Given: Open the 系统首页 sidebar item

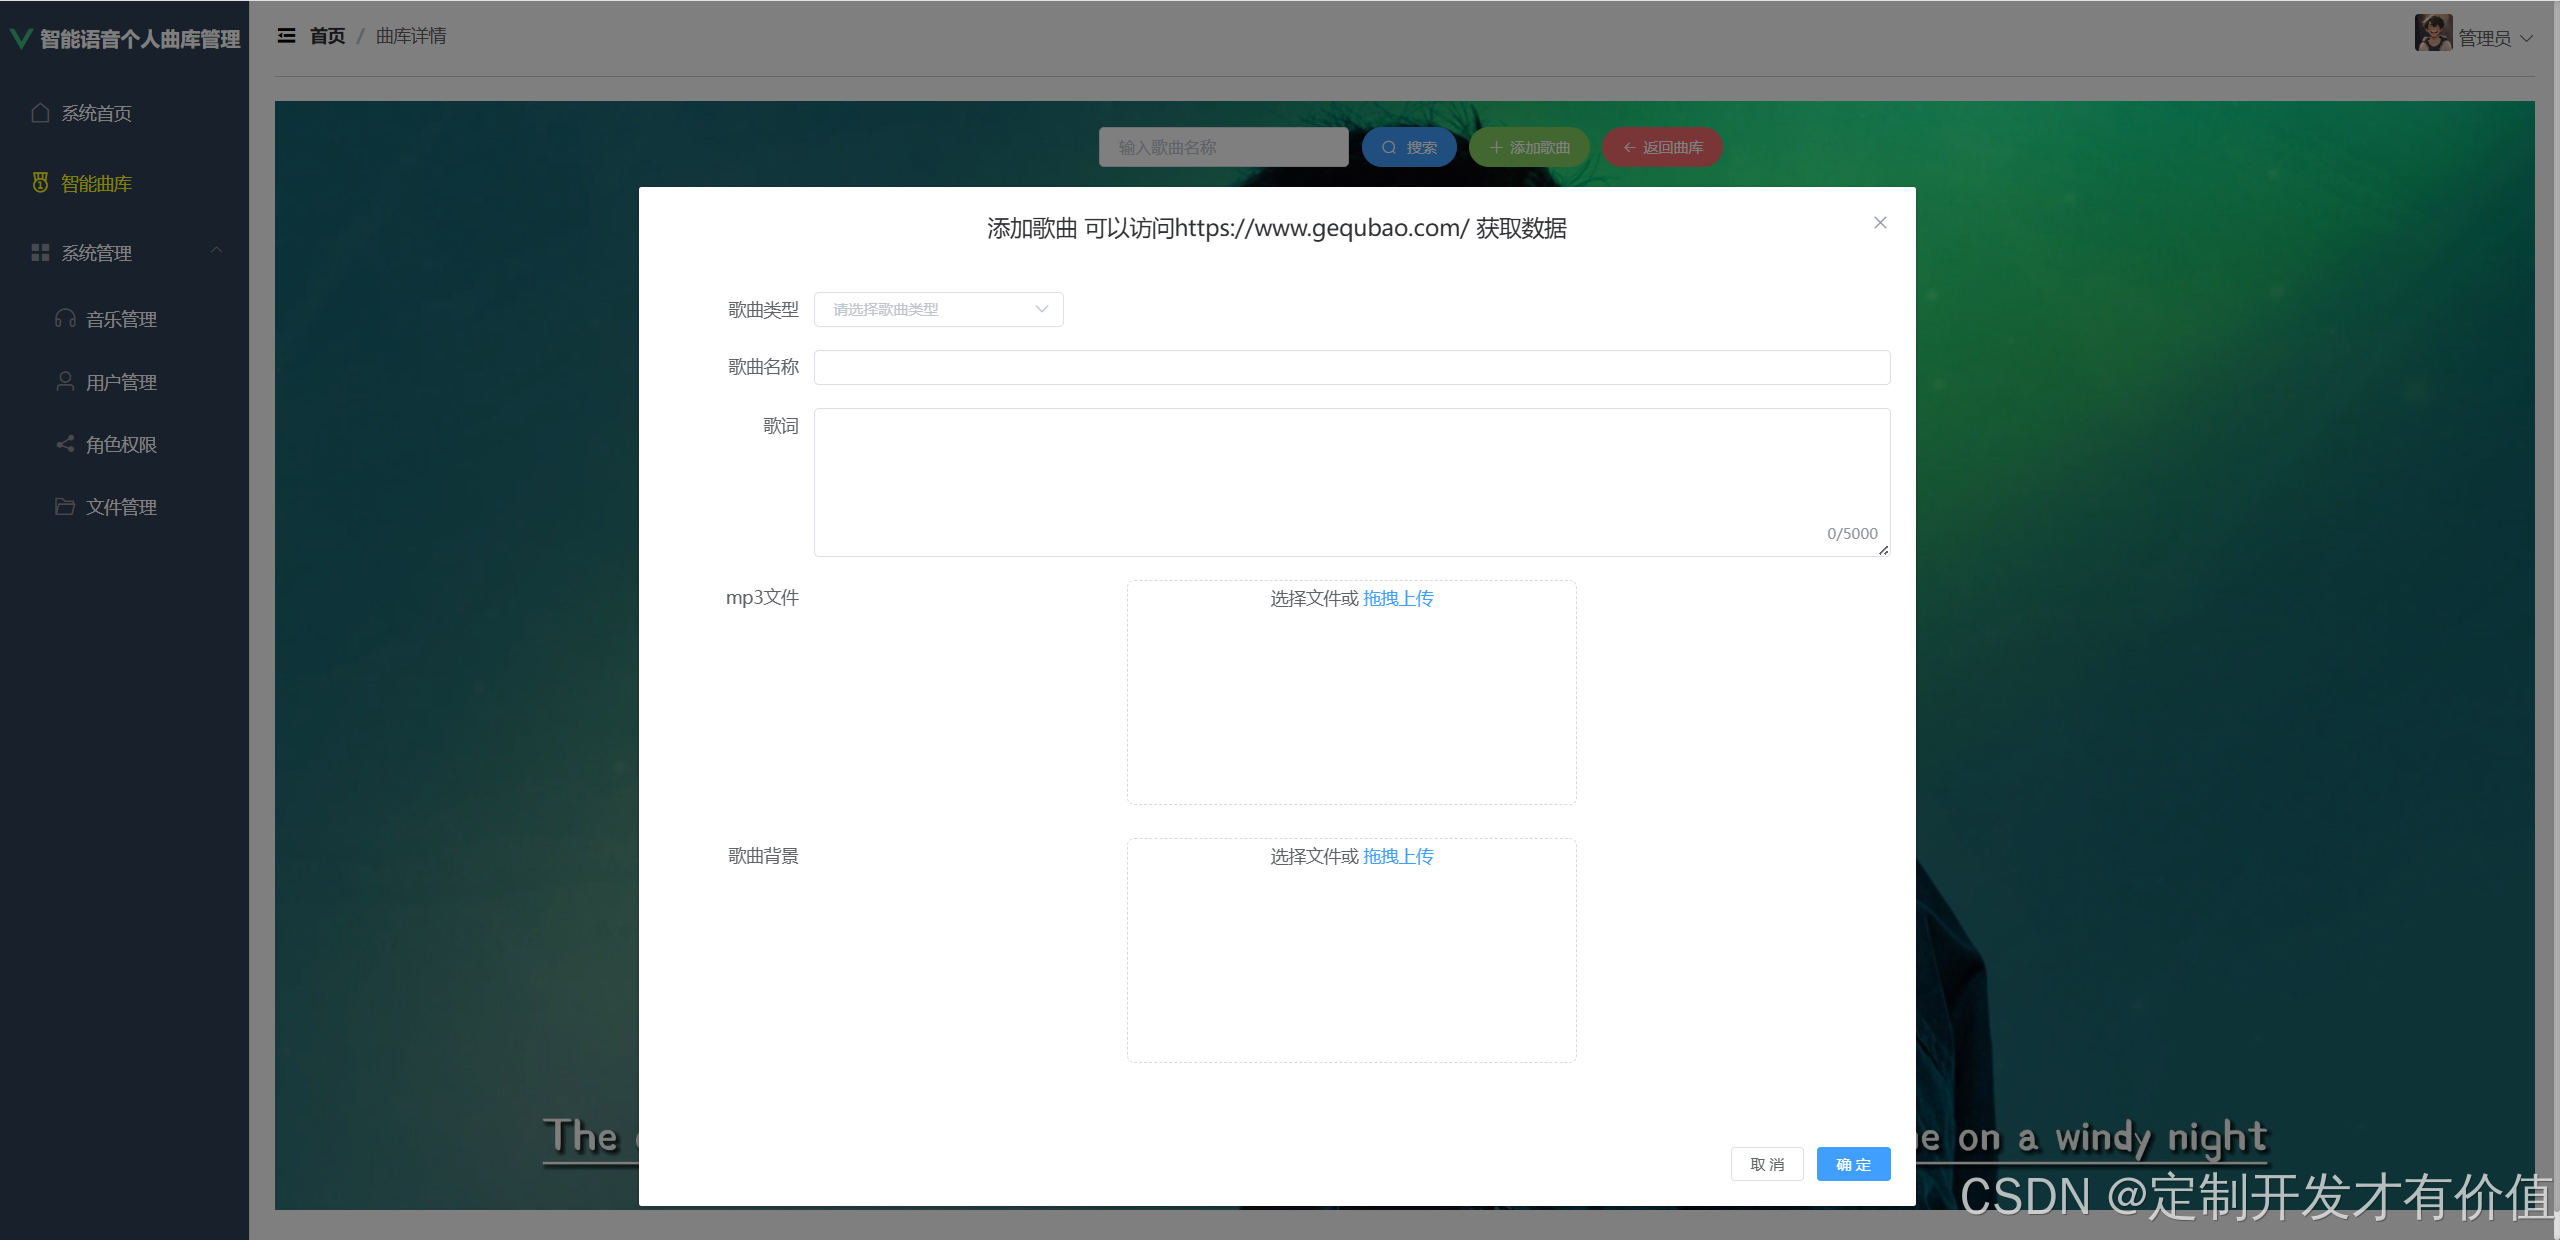Looking at the screenshot, I should pyautogui.click(x=96, y=113).
